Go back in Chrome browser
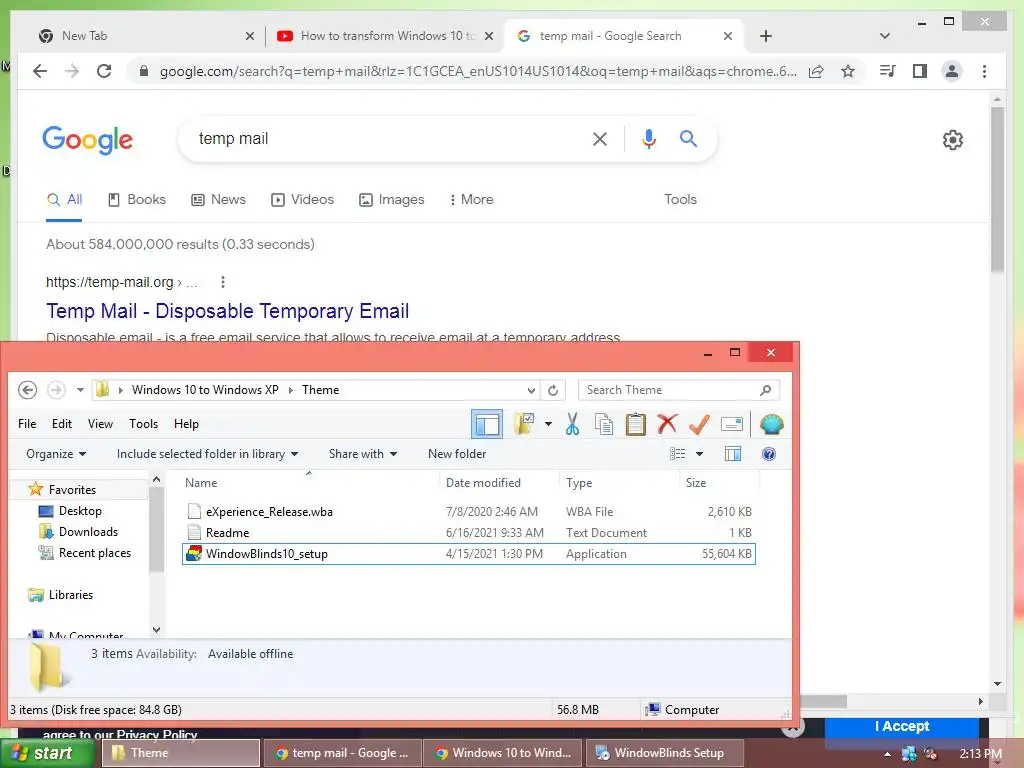 pyautogui.click(x=40, y=71)
